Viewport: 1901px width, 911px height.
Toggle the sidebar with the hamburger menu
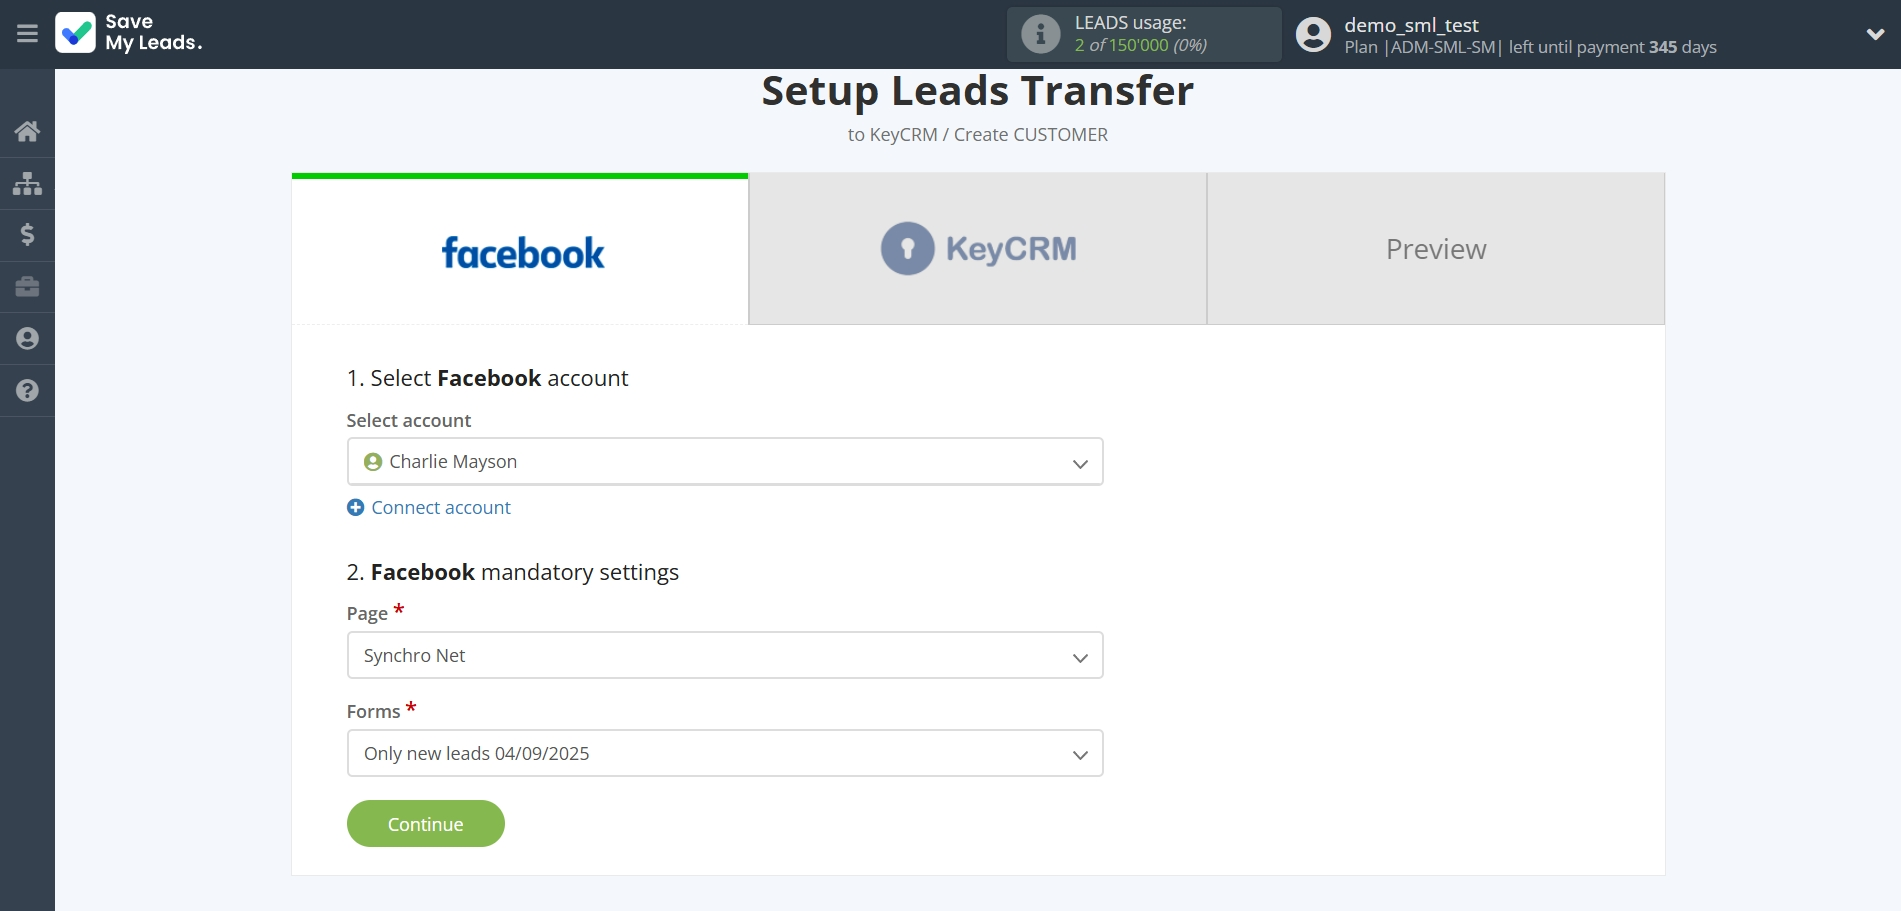point(27,33)
